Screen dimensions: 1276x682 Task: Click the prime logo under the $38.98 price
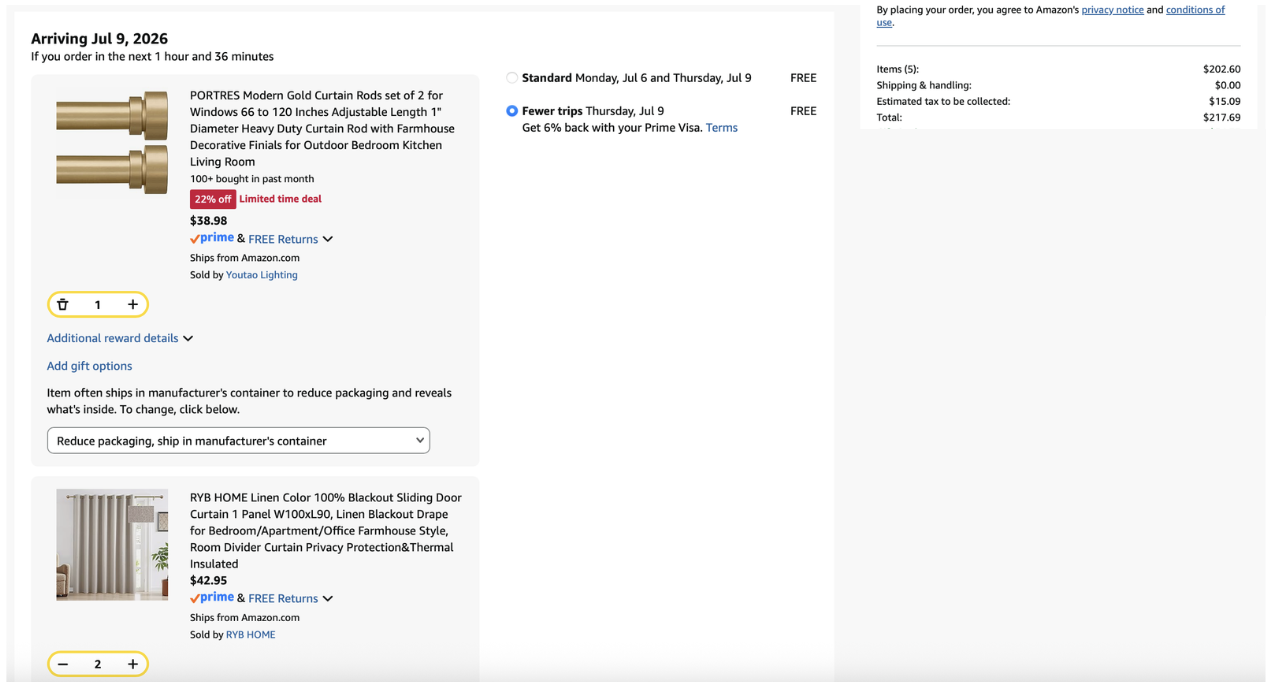pos(212,238)
